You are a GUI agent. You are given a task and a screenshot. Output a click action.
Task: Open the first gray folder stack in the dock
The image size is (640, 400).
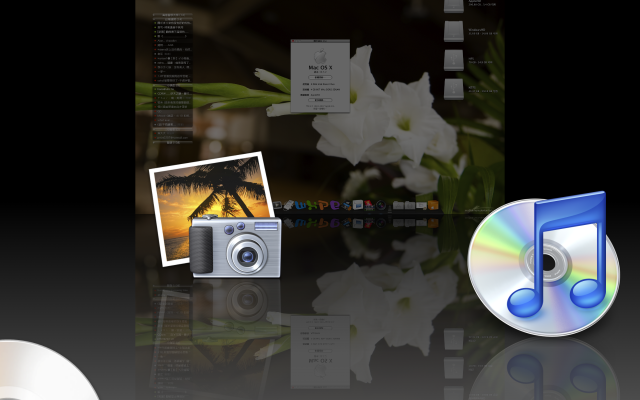[398, 205]
